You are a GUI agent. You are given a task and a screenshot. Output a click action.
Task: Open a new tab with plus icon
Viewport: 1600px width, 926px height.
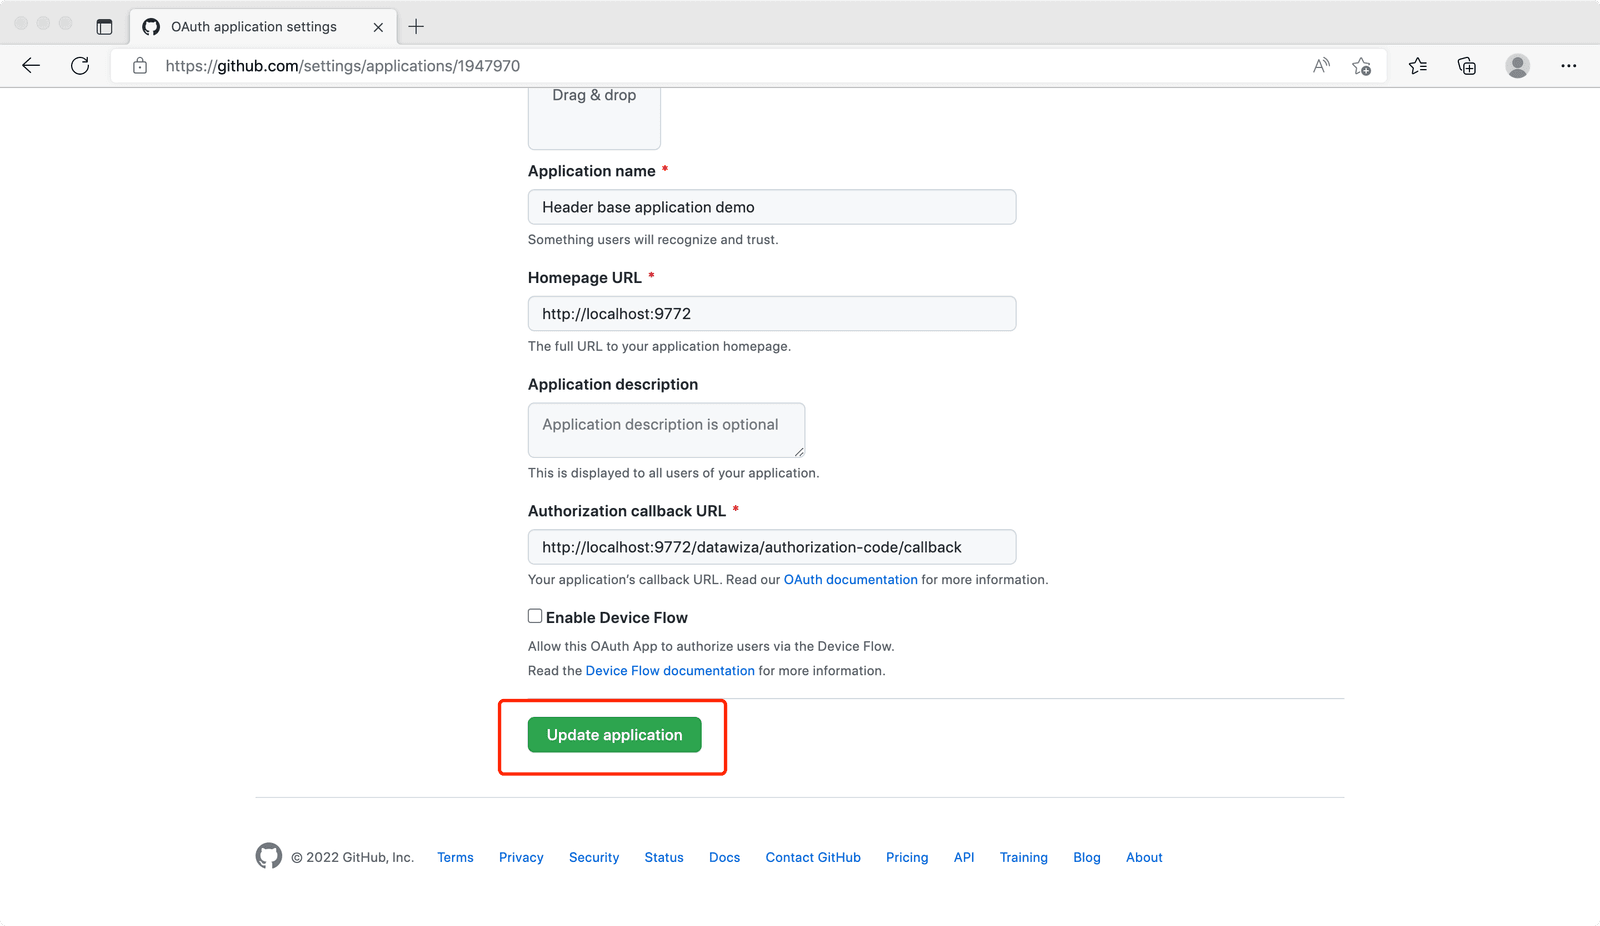(416, 27)
